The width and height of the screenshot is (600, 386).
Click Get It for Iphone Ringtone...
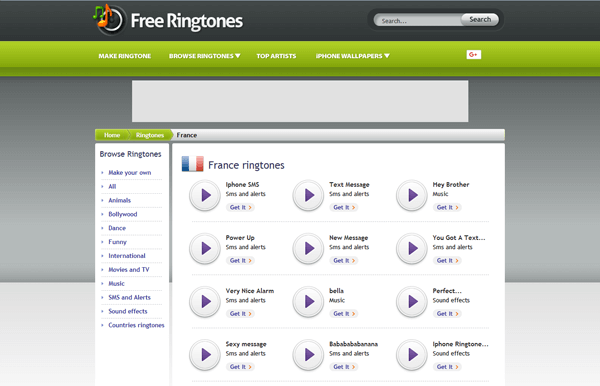pos(447,367)
